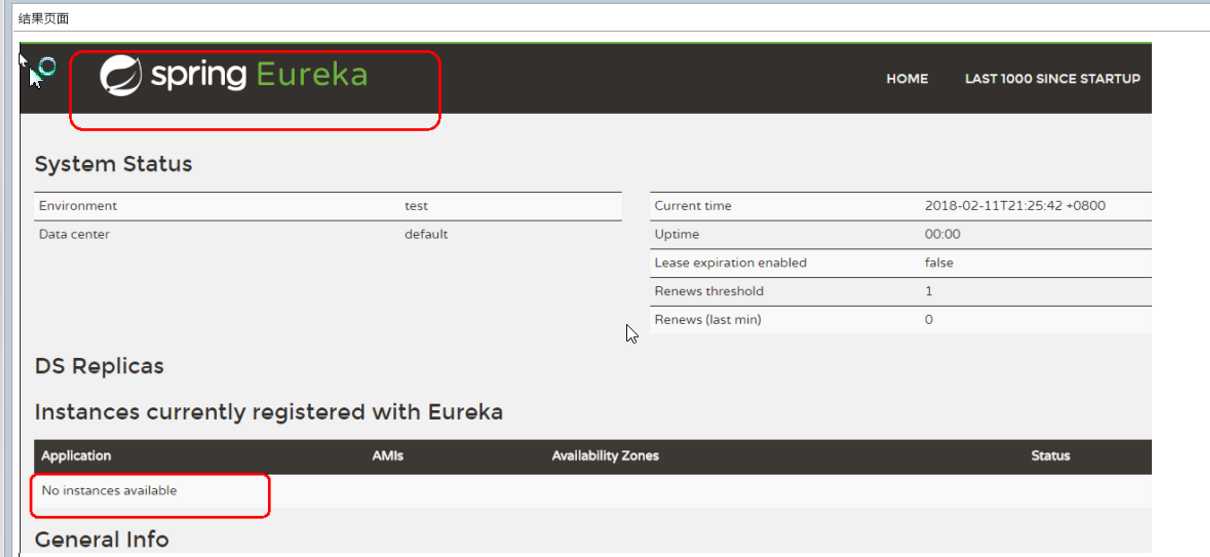
Task: Click the Application column header
Action: coord(76,456)
